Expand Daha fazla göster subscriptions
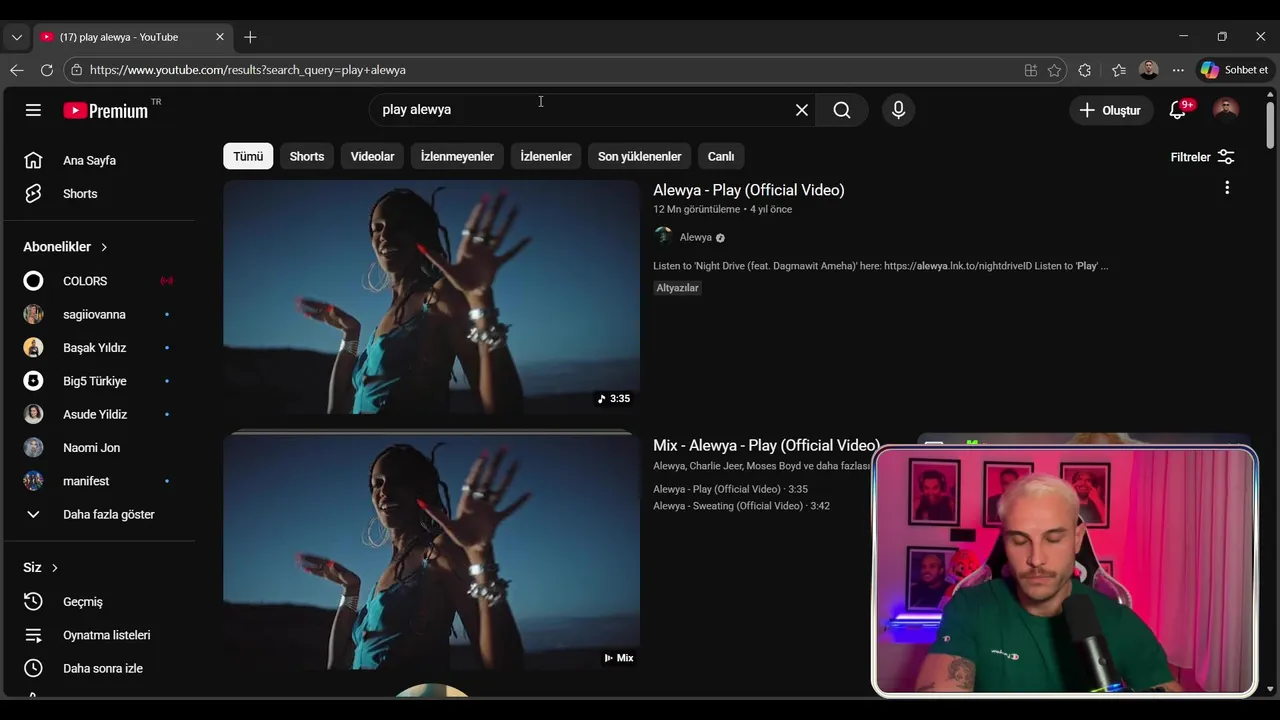The image size is (1280, 720). (x=98, y=514)
